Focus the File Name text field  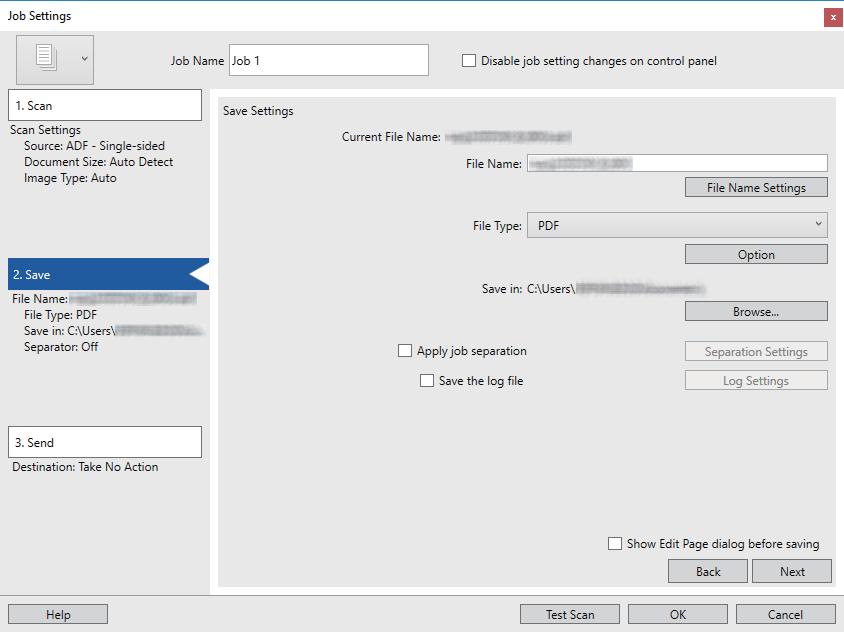677,163
